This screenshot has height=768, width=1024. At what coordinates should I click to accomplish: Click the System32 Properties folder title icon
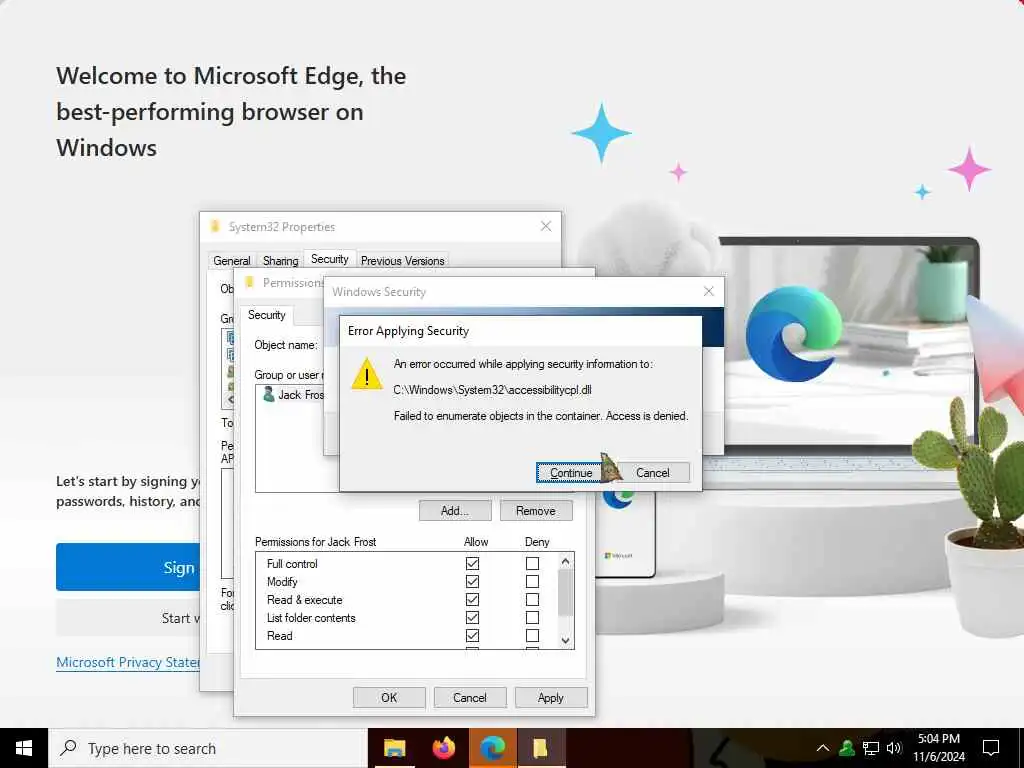click(x=215, y=227)
